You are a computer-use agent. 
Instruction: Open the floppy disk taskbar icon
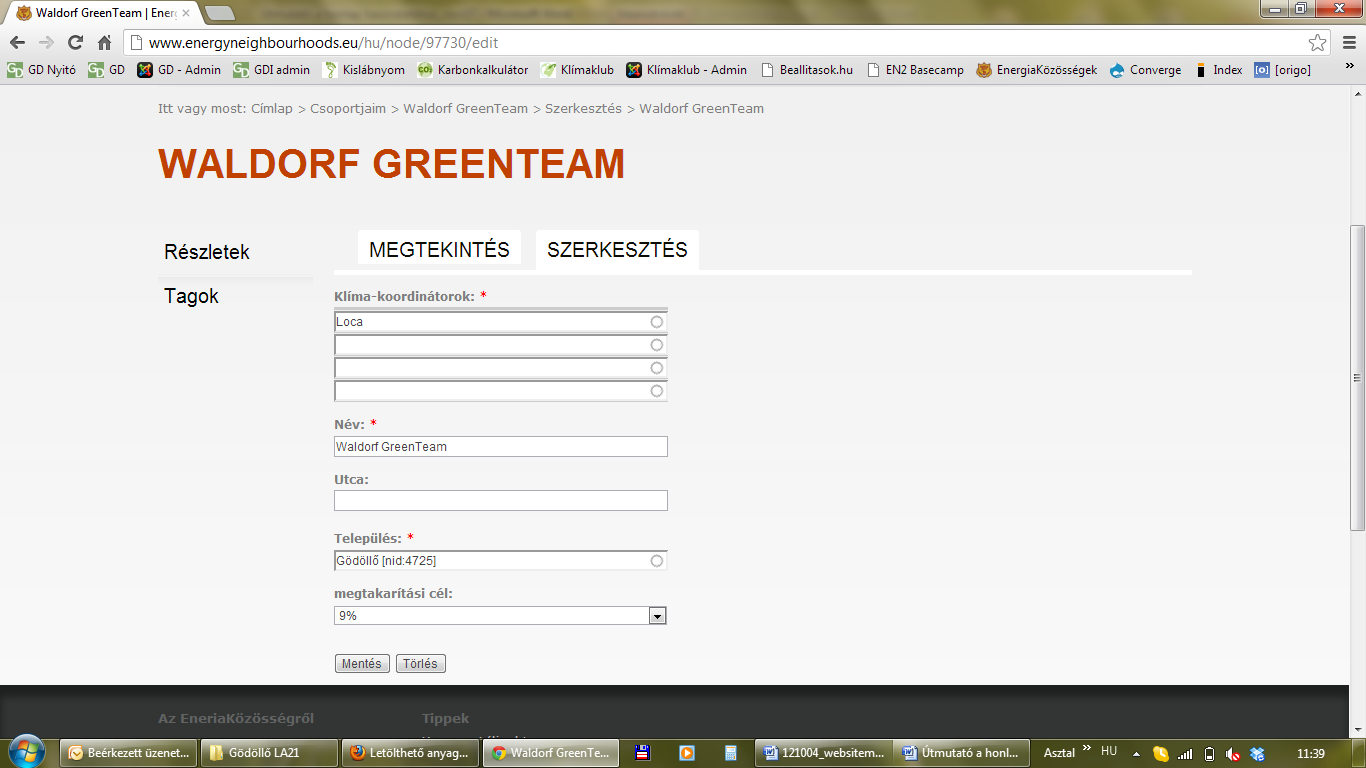coord(643,753)
